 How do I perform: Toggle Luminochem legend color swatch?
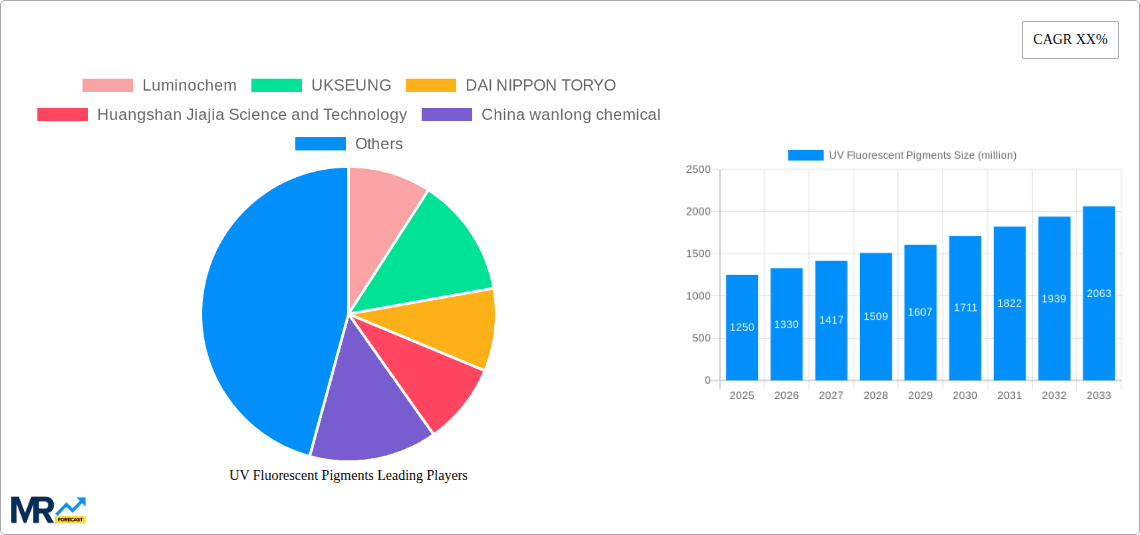107,86
